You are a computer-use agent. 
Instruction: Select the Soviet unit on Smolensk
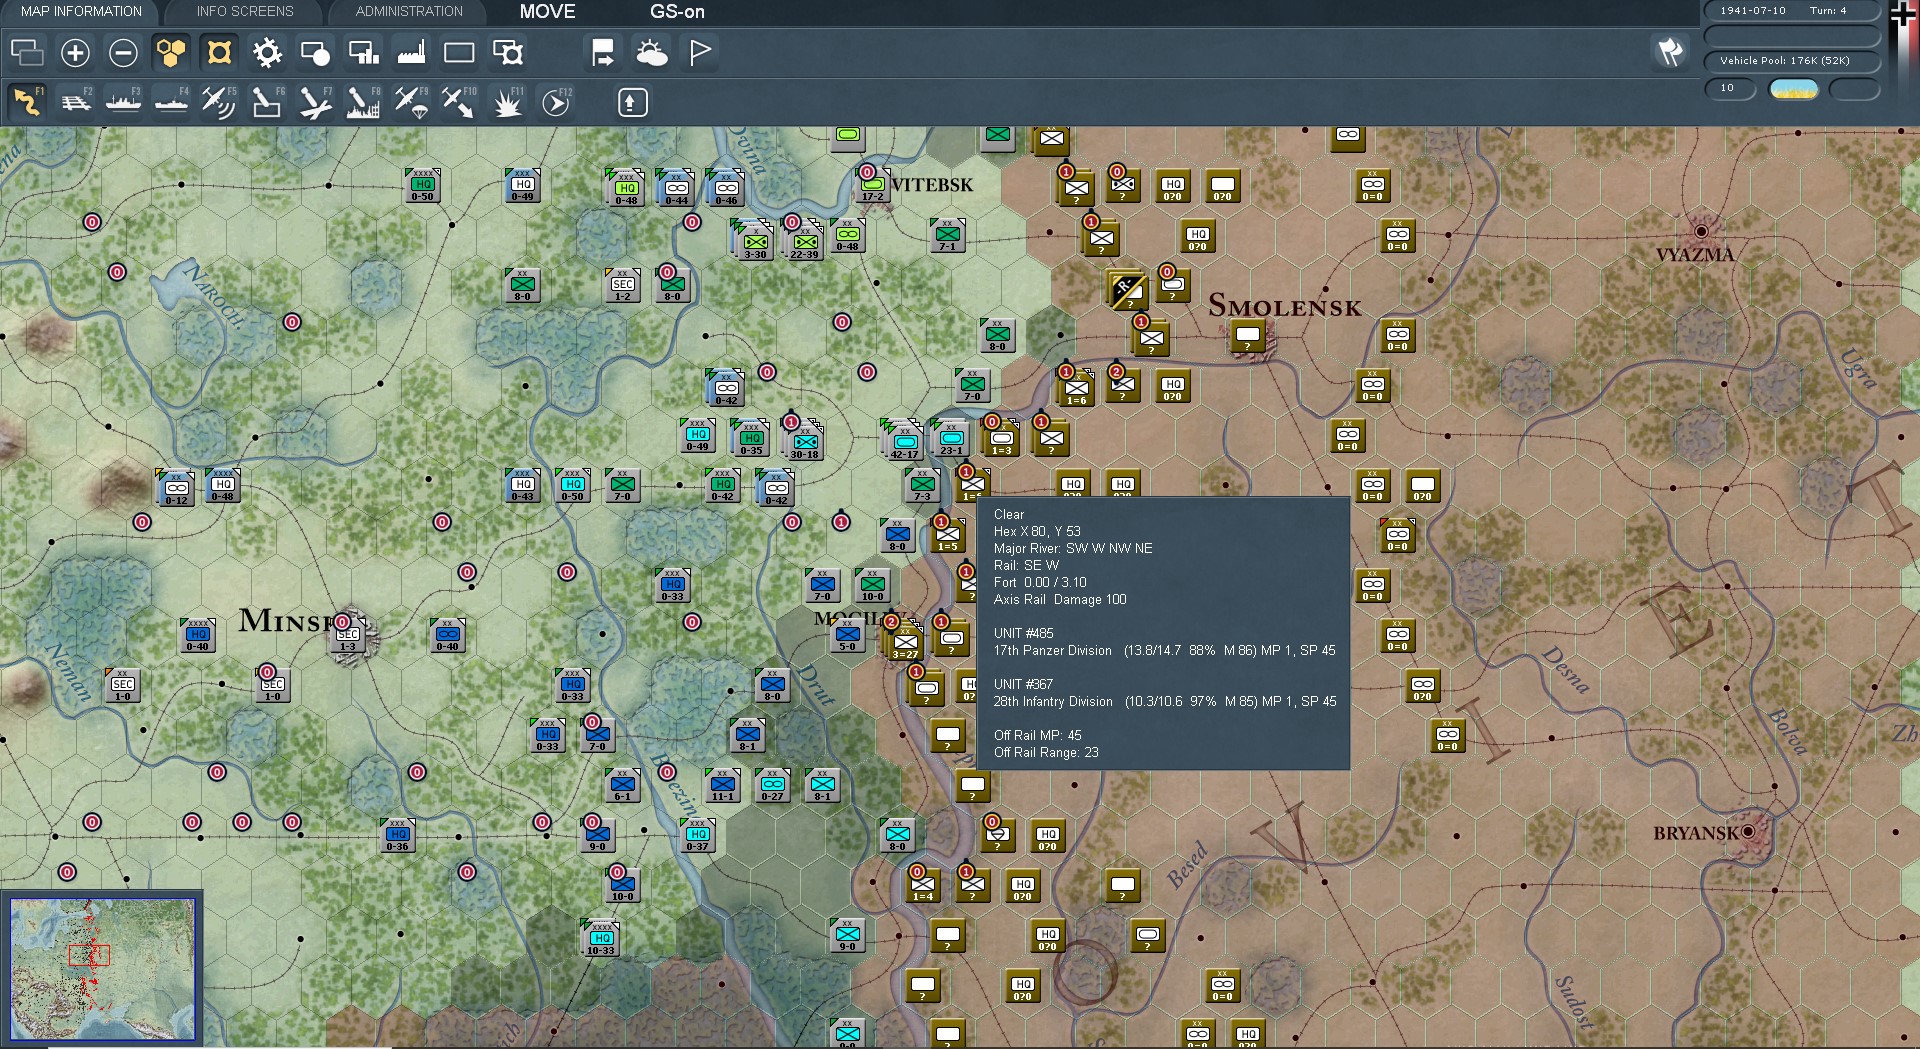click(1247, 337)
